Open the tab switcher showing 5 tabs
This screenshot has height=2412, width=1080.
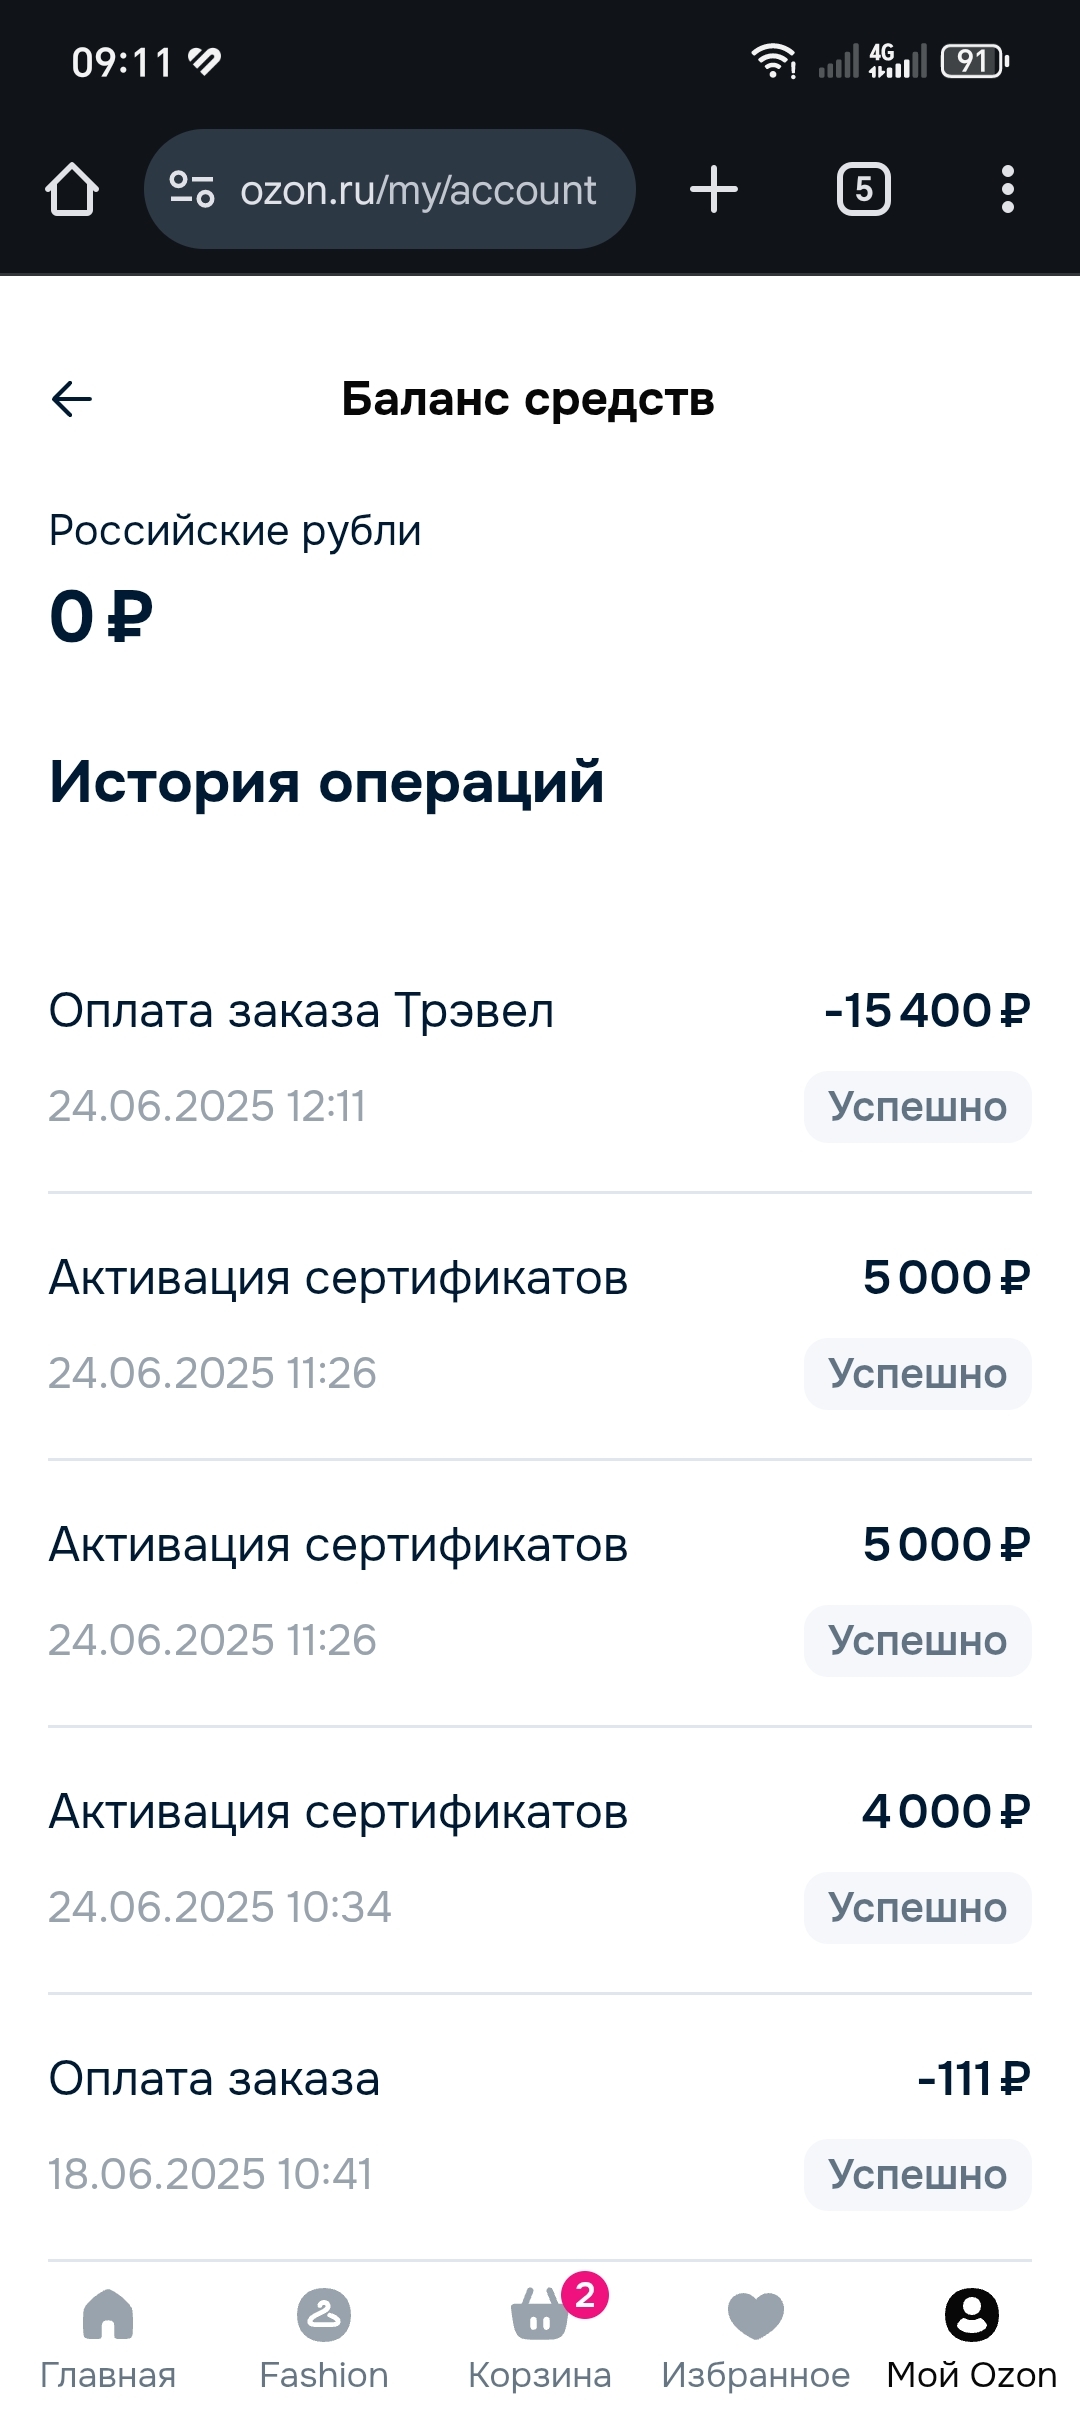(x=864, y=189)
